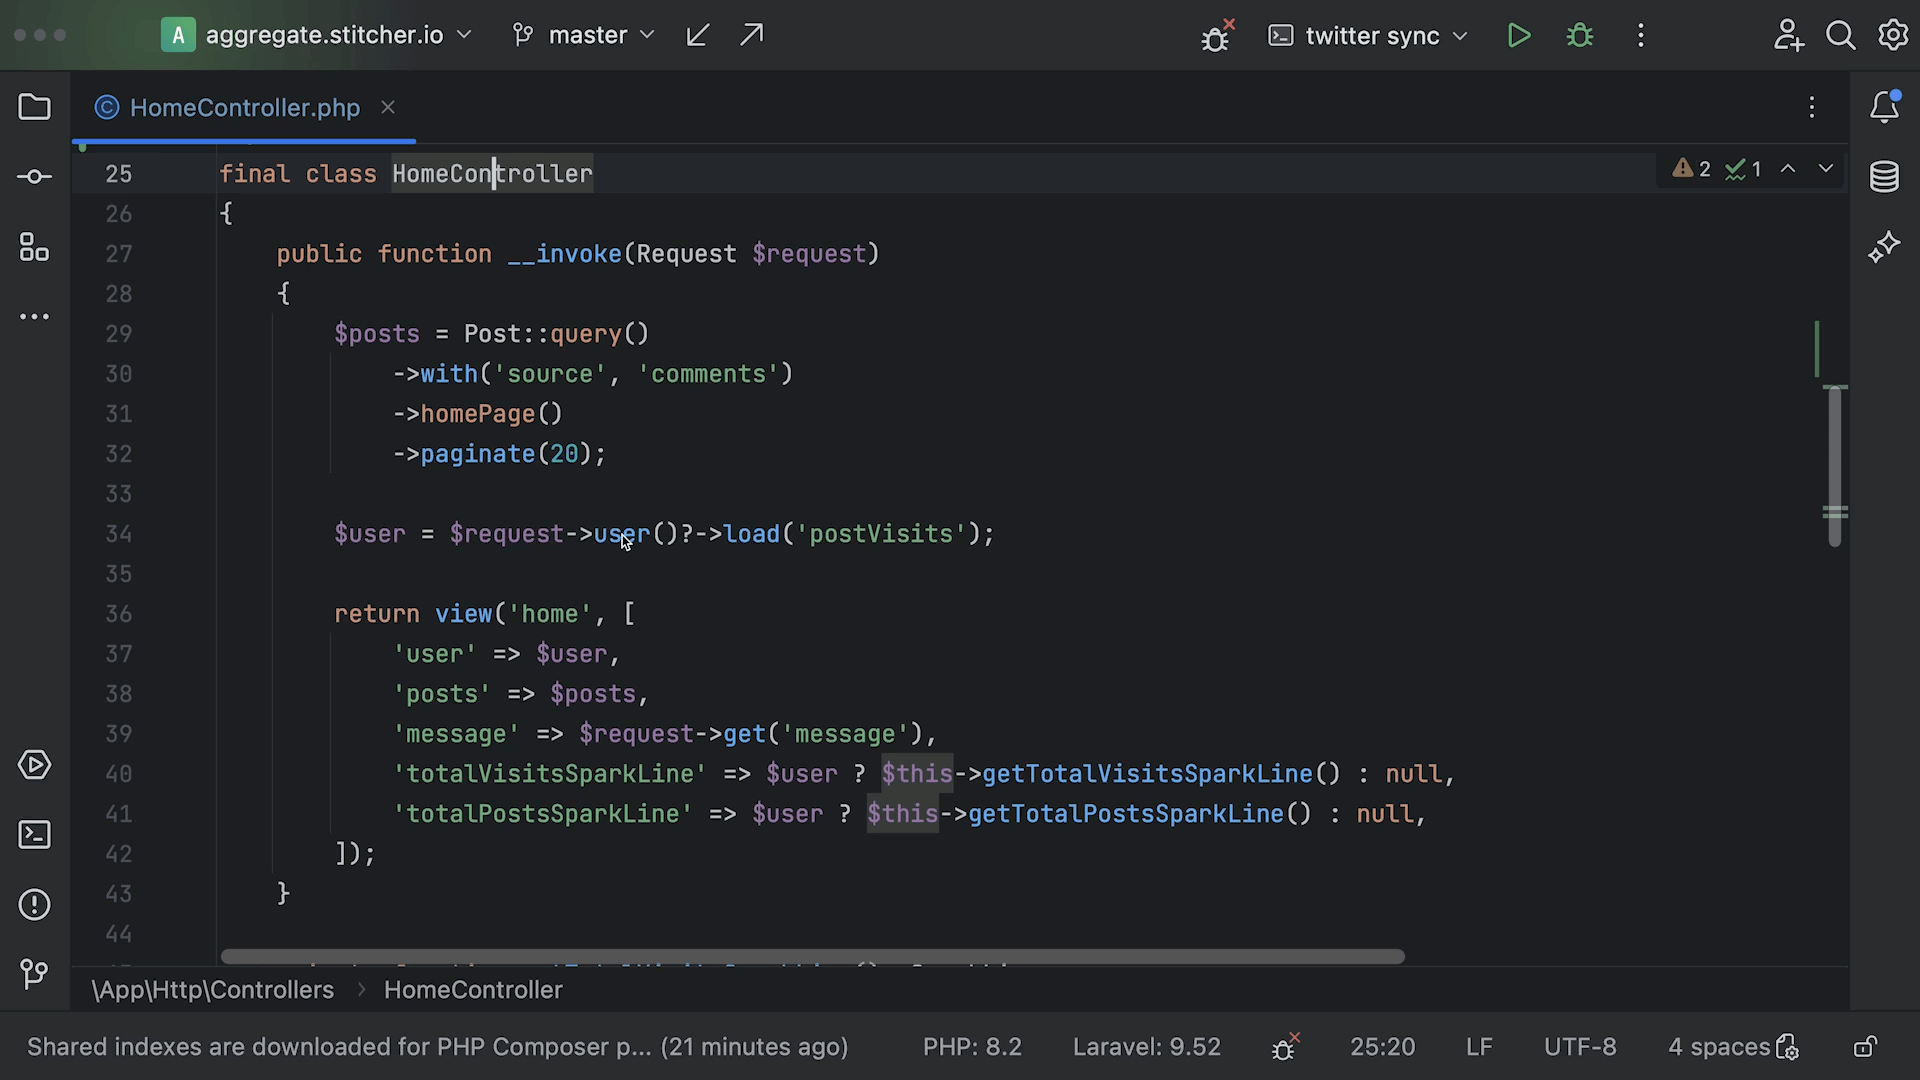Select the HomeController.php editor tab
The image size is (1920, 1080).
click(244, 108)
